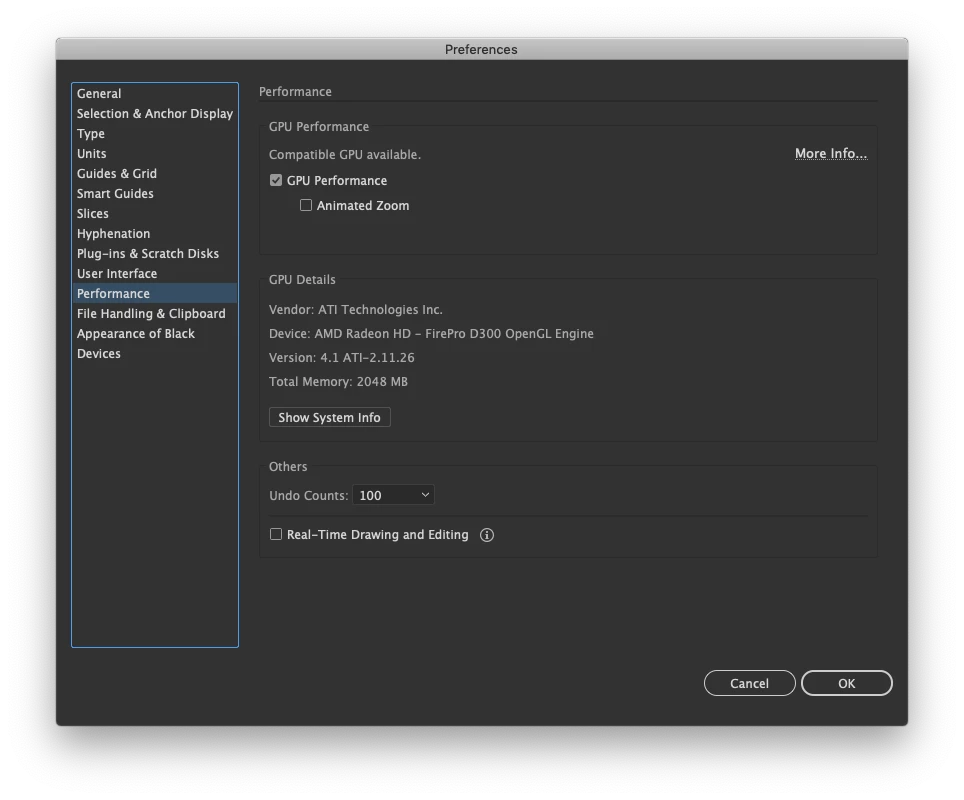964x800 pixels.
Task: Open the General preferences section
Action: [155, 93]
